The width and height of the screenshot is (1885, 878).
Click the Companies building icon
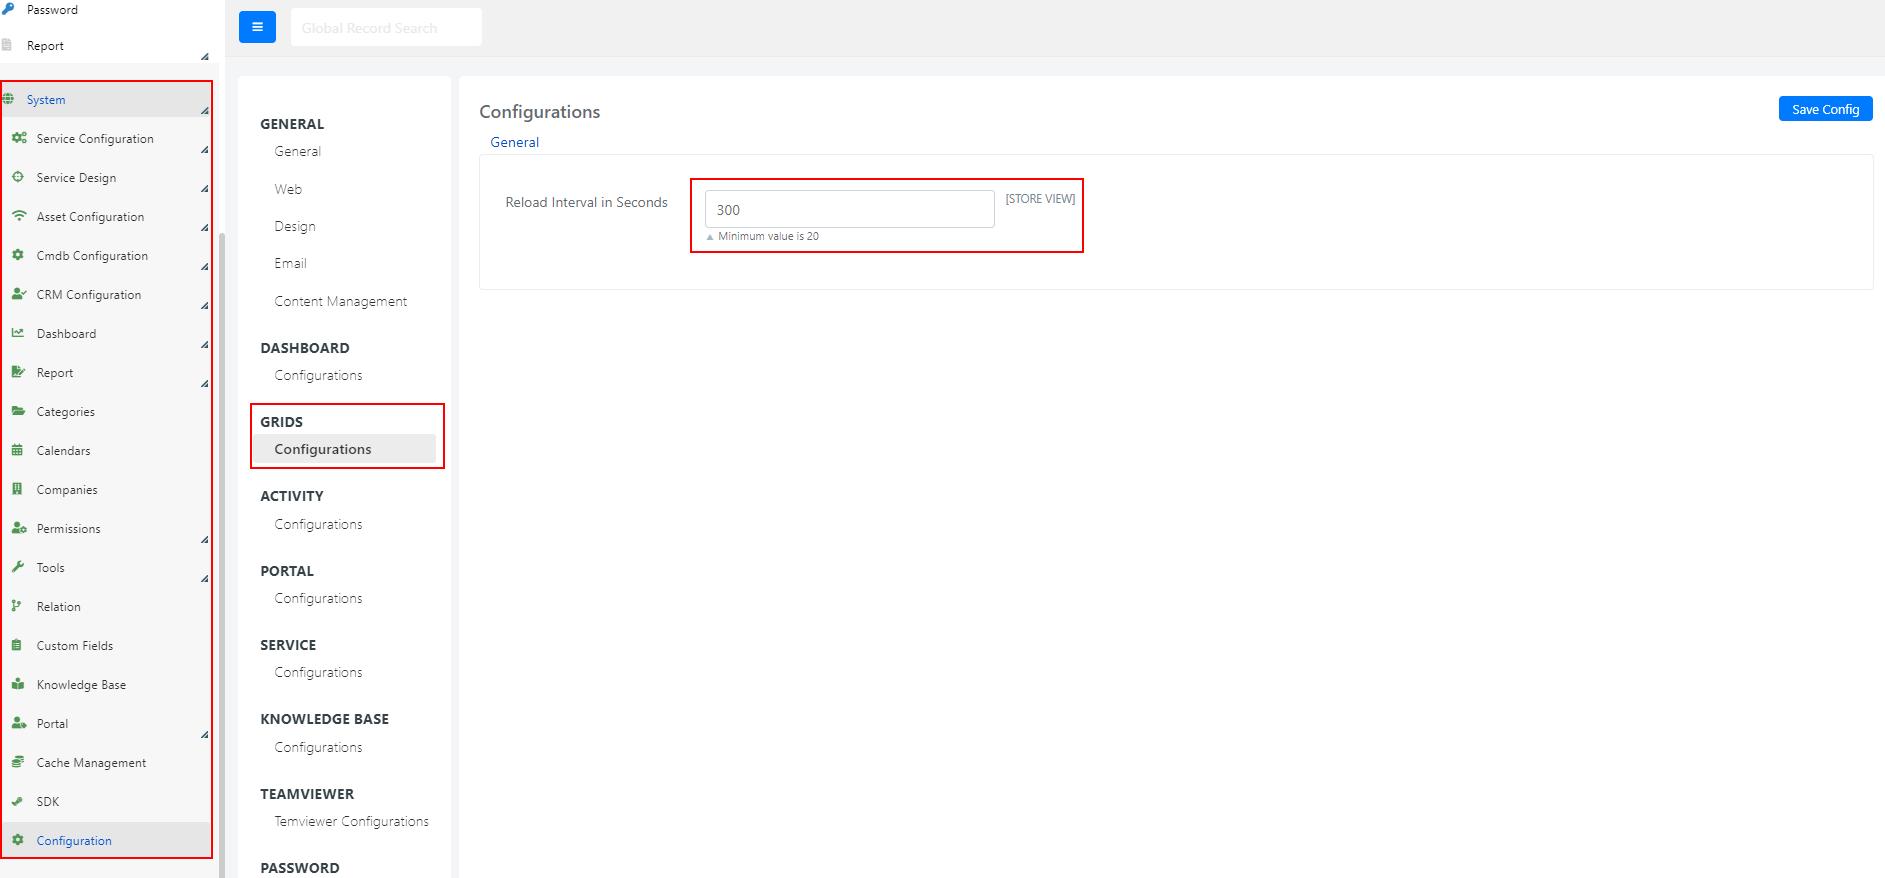(x=17, y=489)
